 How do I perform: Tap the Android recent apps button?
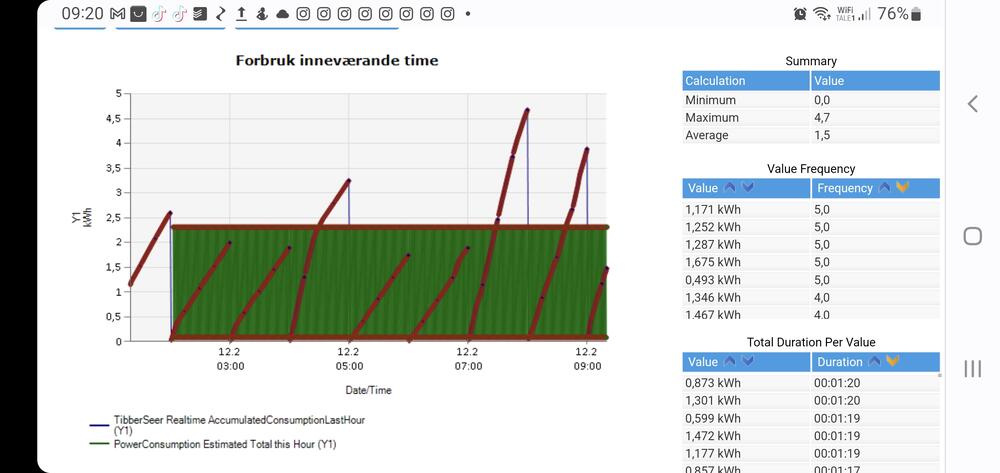[973, 368]
